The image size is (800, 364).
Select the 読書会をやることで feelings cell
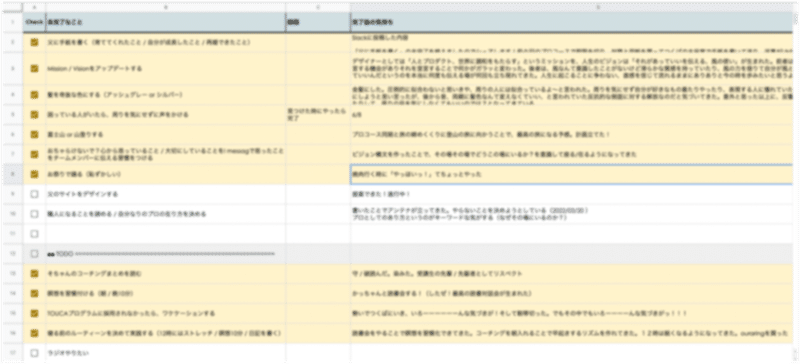pyautogui.click(x=571, y=333)
